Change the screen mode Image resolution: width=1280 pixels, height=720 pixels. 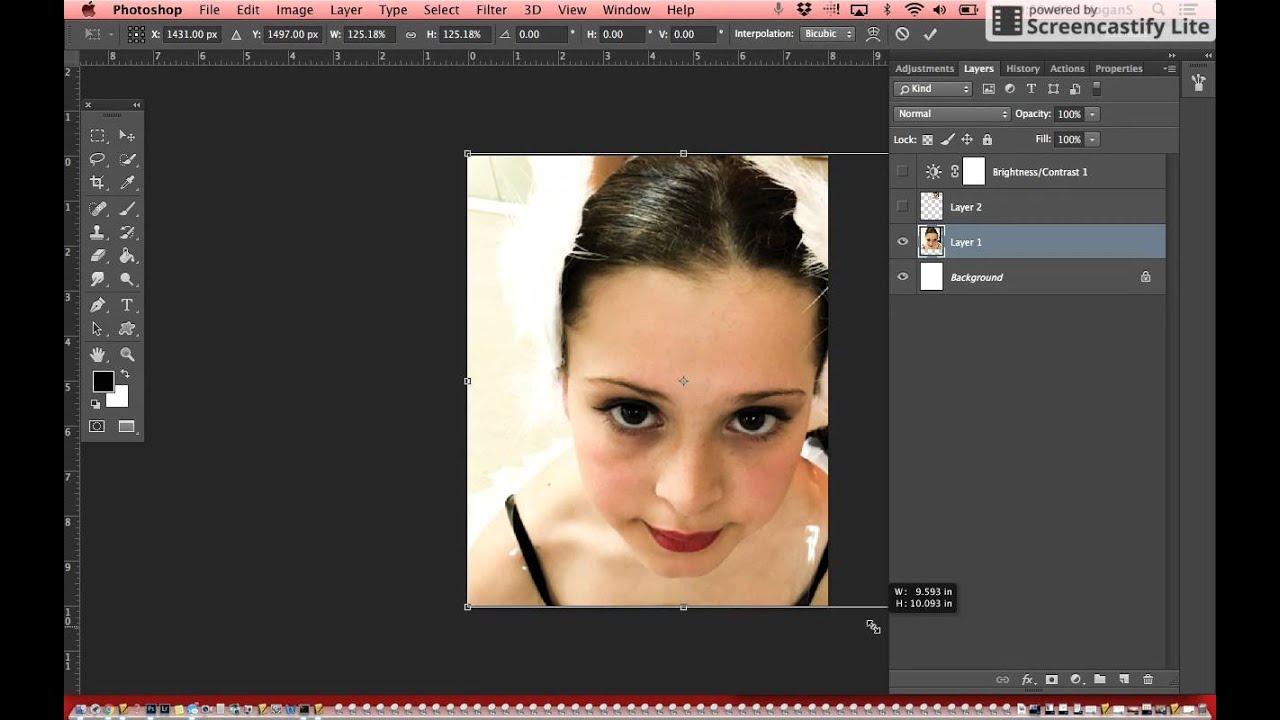[x=126, y=426]
